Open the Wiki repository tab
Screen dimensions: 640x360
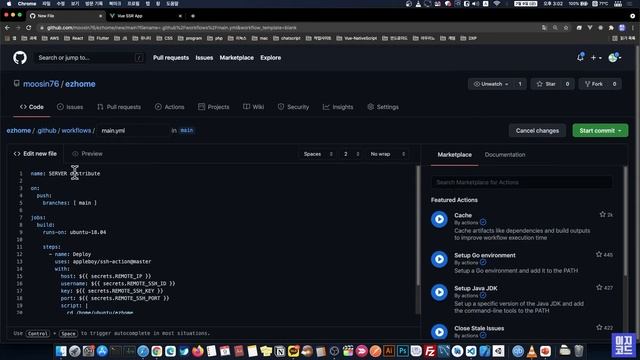point(253,107)
